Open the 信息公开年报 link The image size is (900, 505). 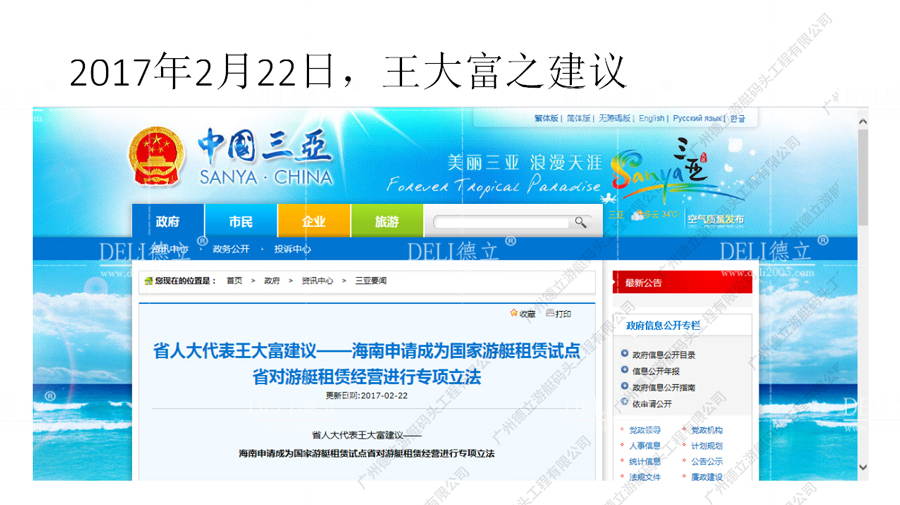[x=656, y=371]
